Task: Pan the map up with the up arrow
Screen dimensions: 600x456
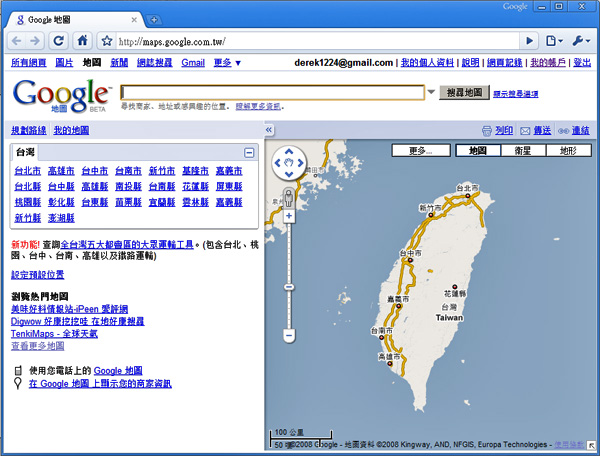Action: [289, 152]
